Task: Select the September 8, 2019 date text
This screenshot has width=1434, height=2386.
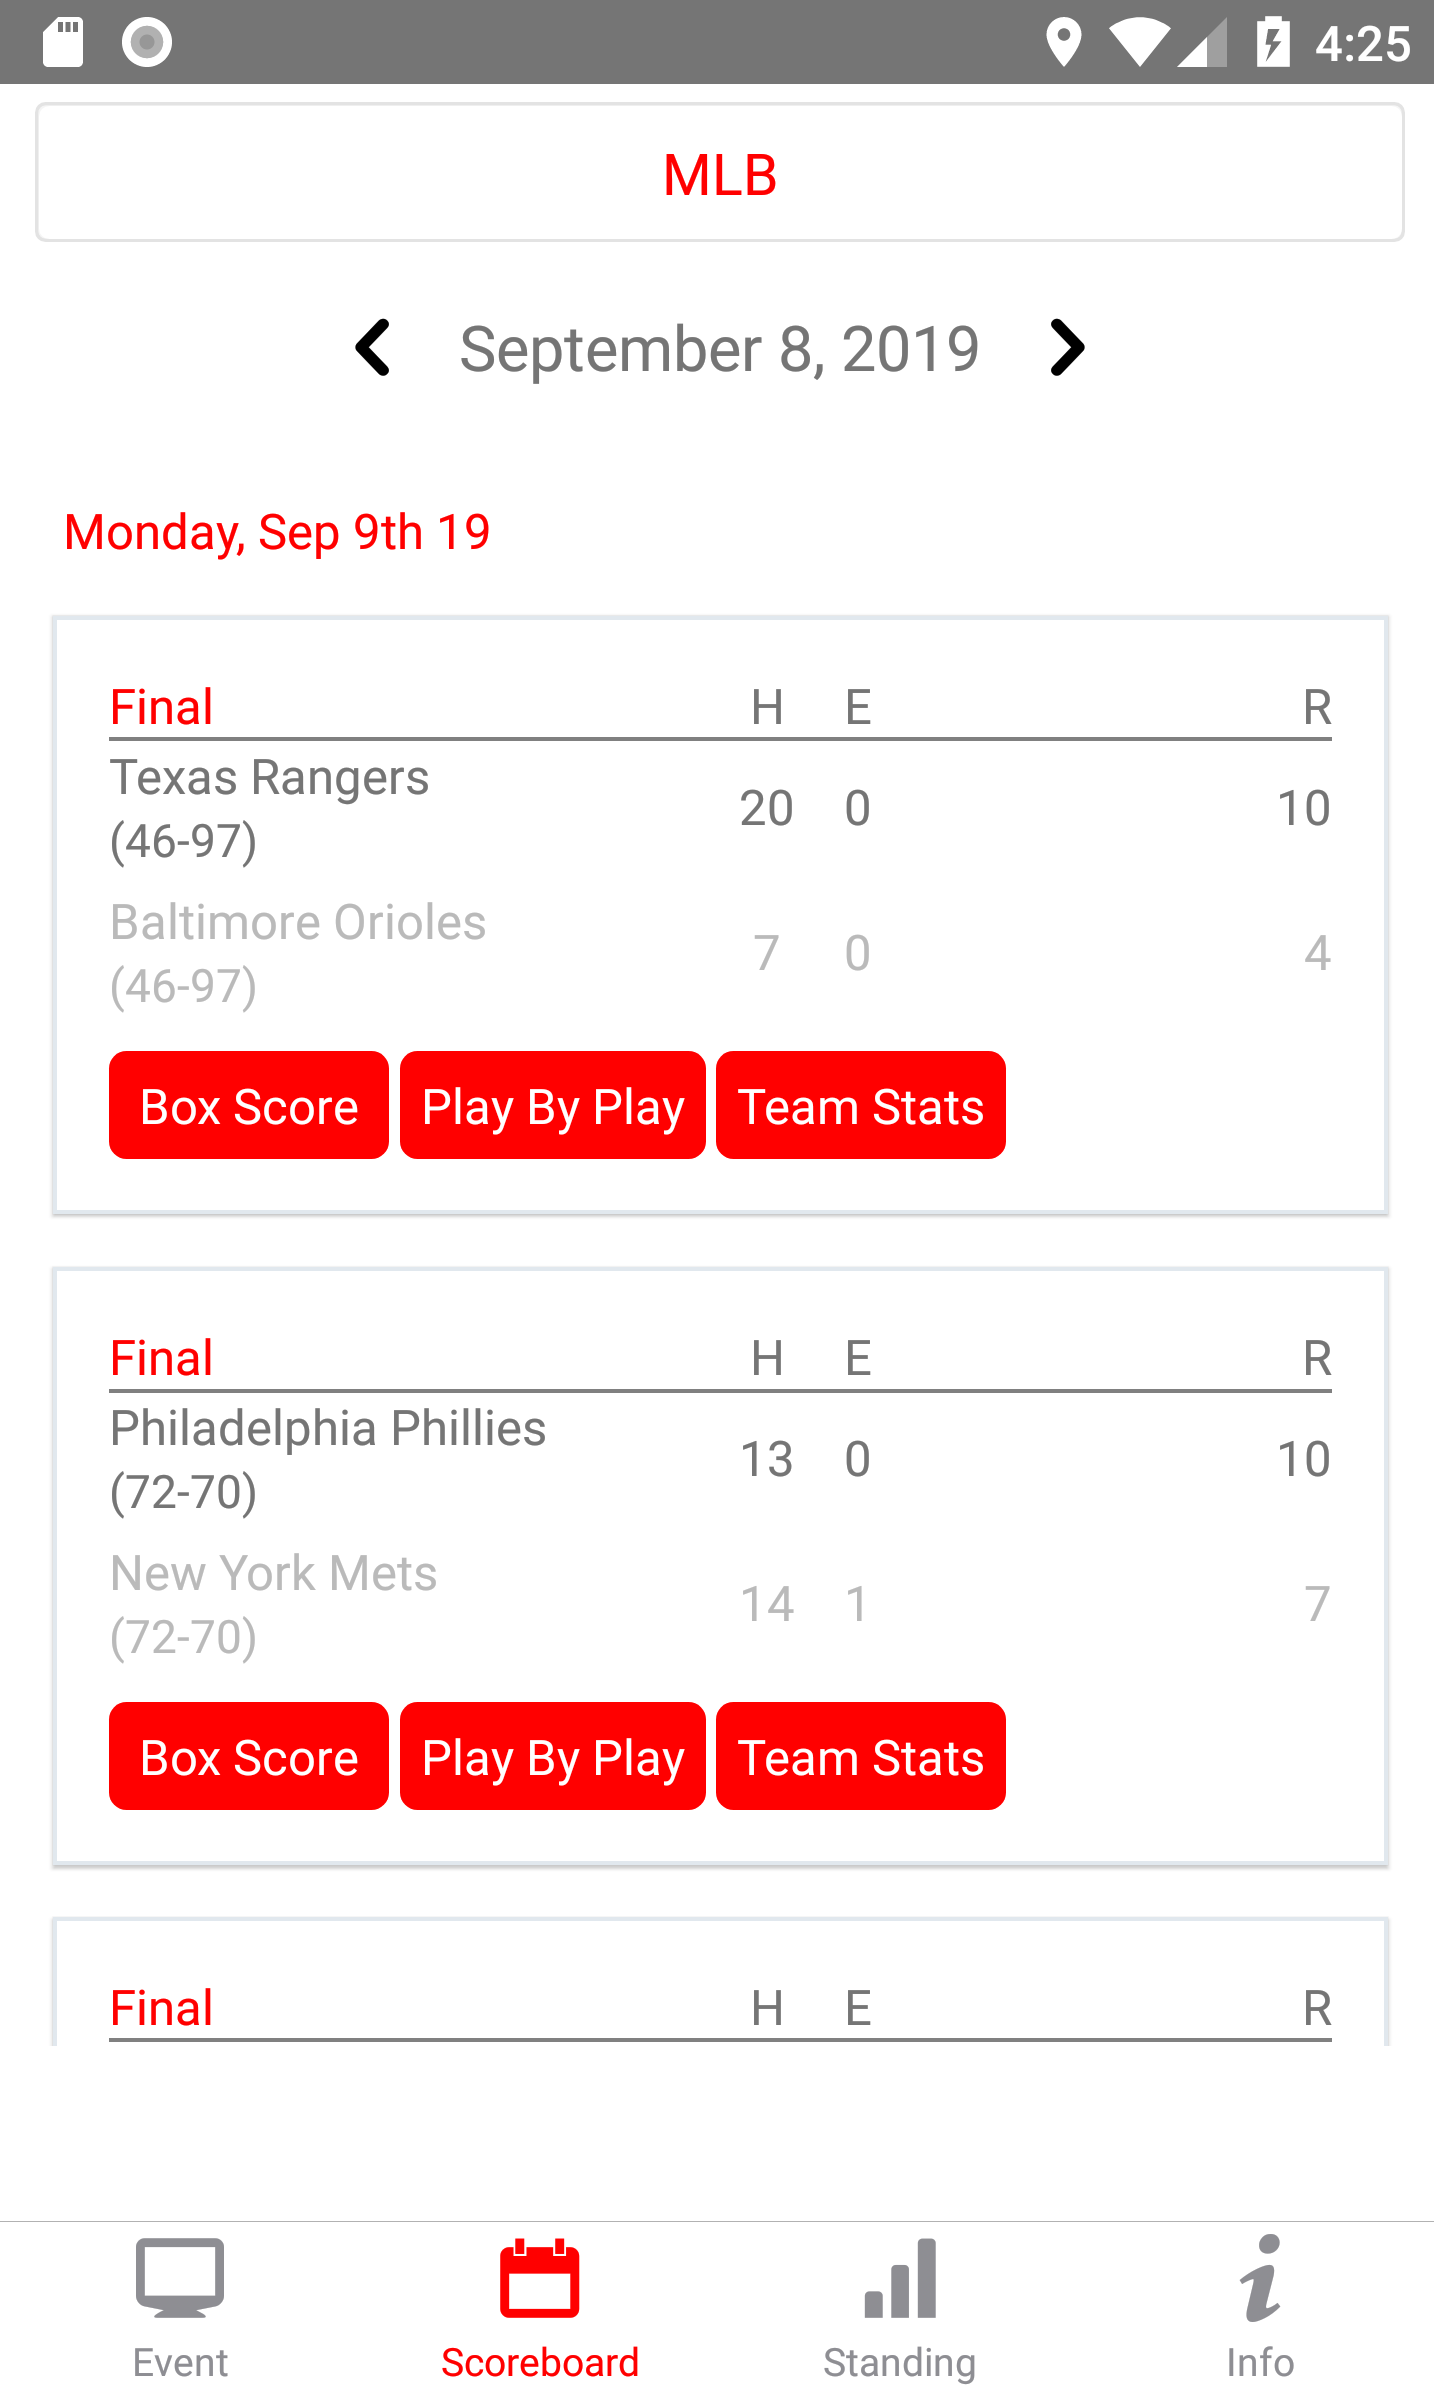Action: [719, 349]
